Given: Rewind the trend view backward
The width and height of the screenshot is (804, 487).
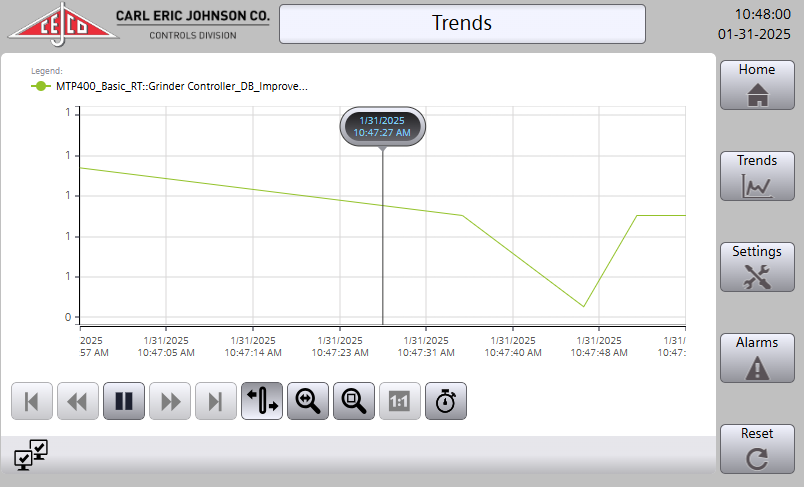Looking at the screenshot, I should tap(78, 401).
